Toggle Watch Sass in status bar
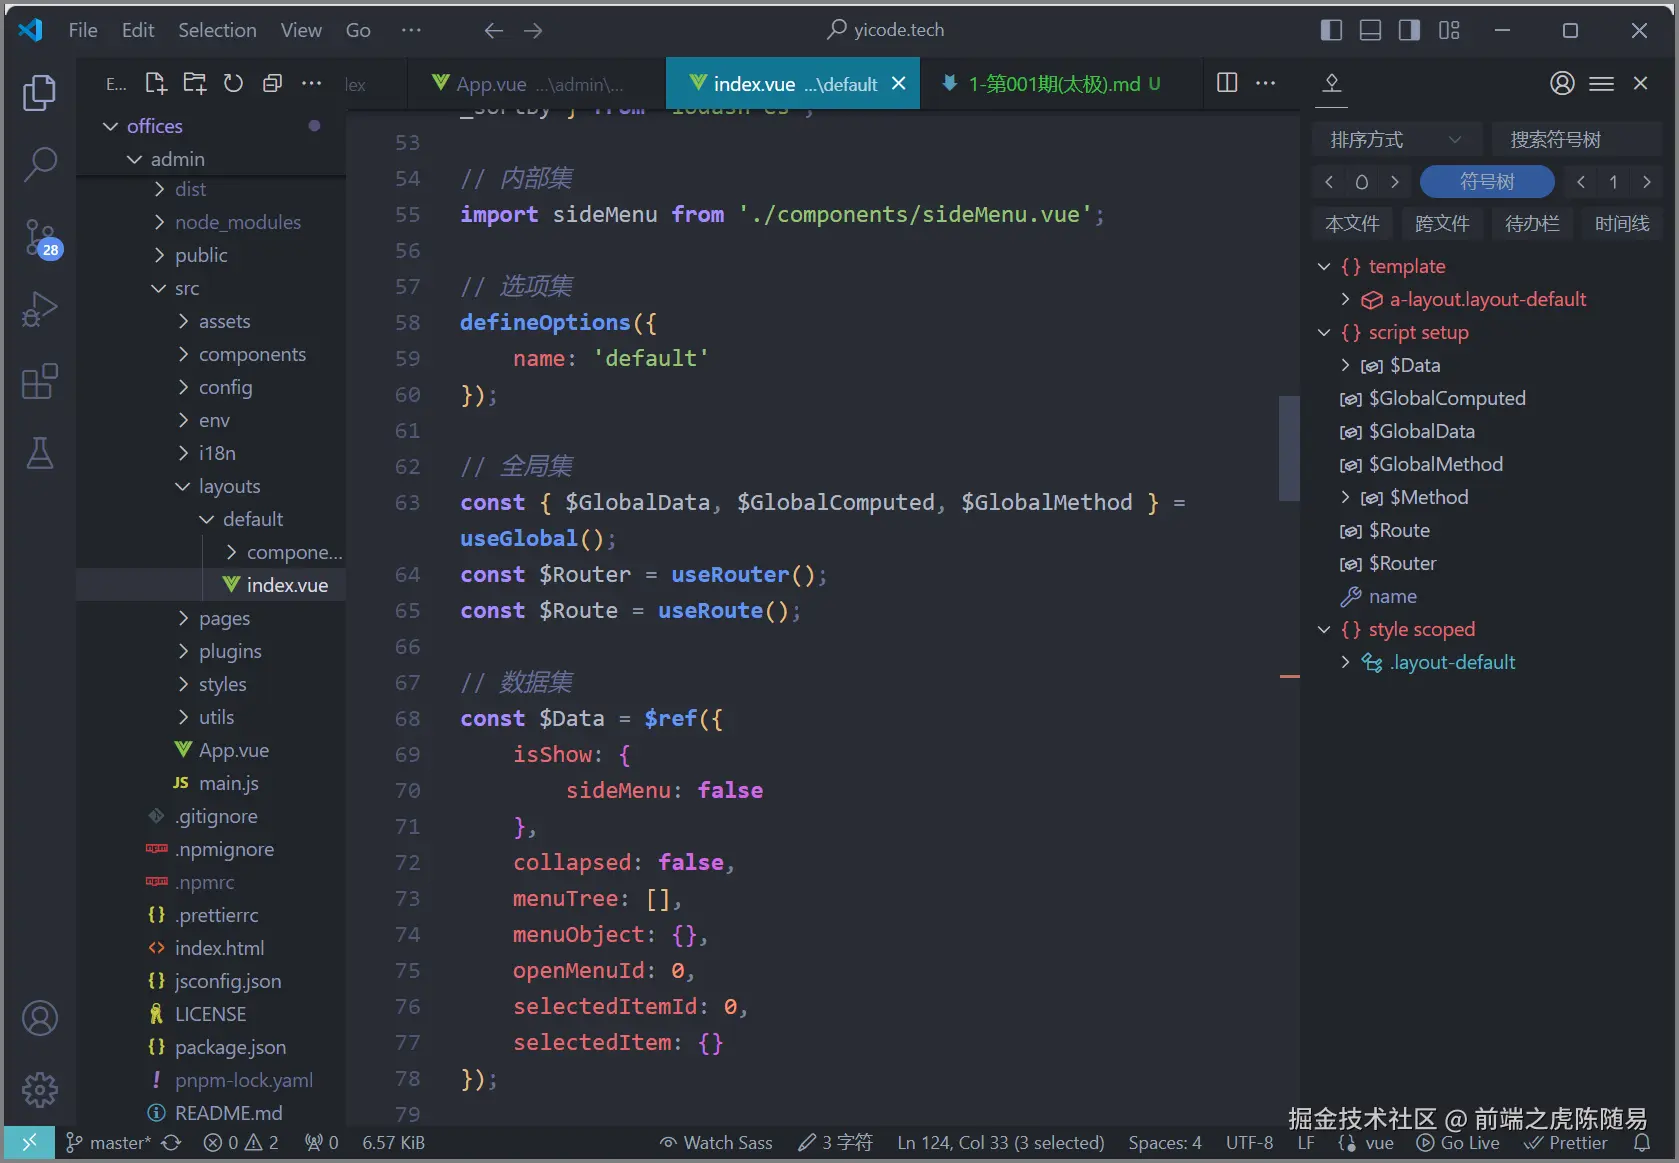 tap(716, 1142)
